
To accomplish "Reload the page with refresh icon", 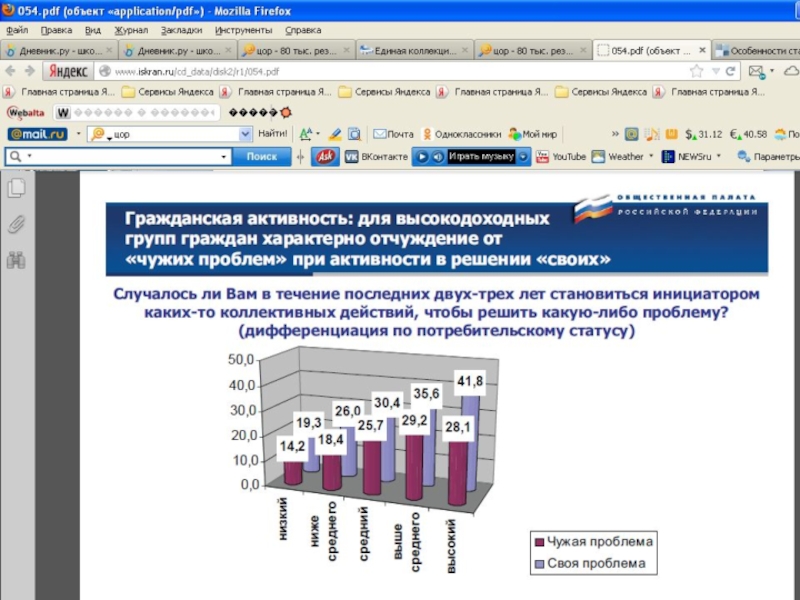I will point(730,71).
